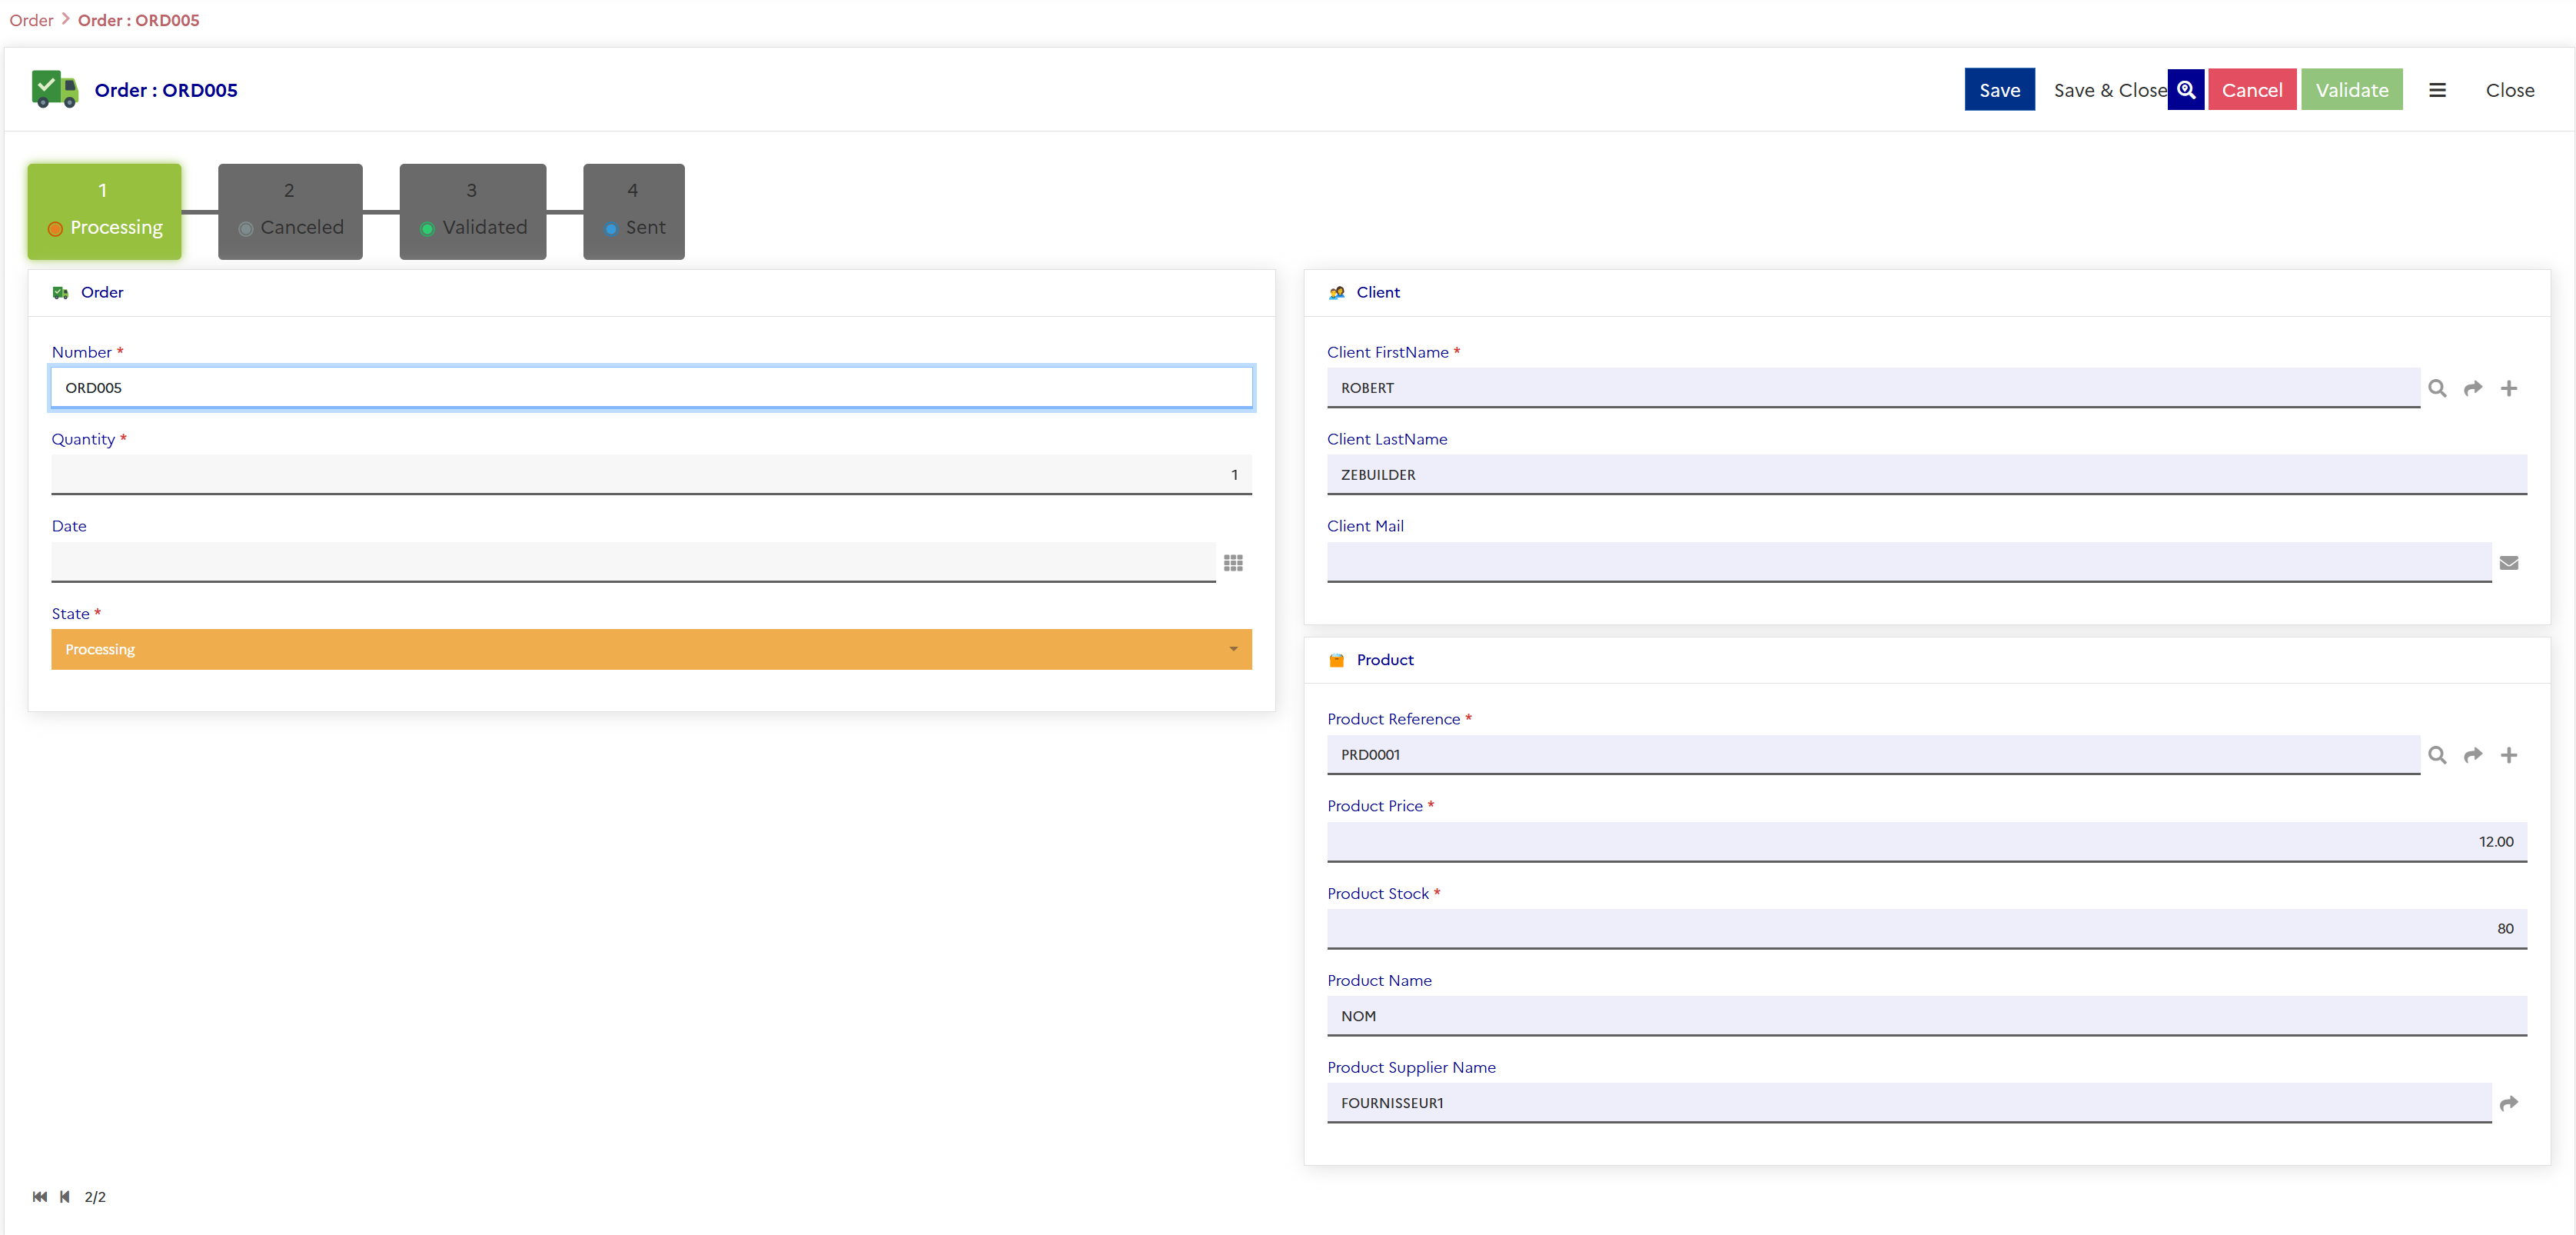The image size is (2576, 1235).
Task: Focus the Number field ORD005
Action: (652, 388)
